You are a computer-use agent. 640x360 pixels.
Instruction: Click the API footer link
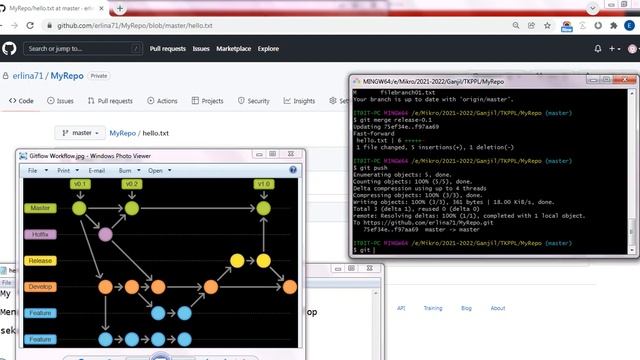pyautogui.click(x=401, y=308)
